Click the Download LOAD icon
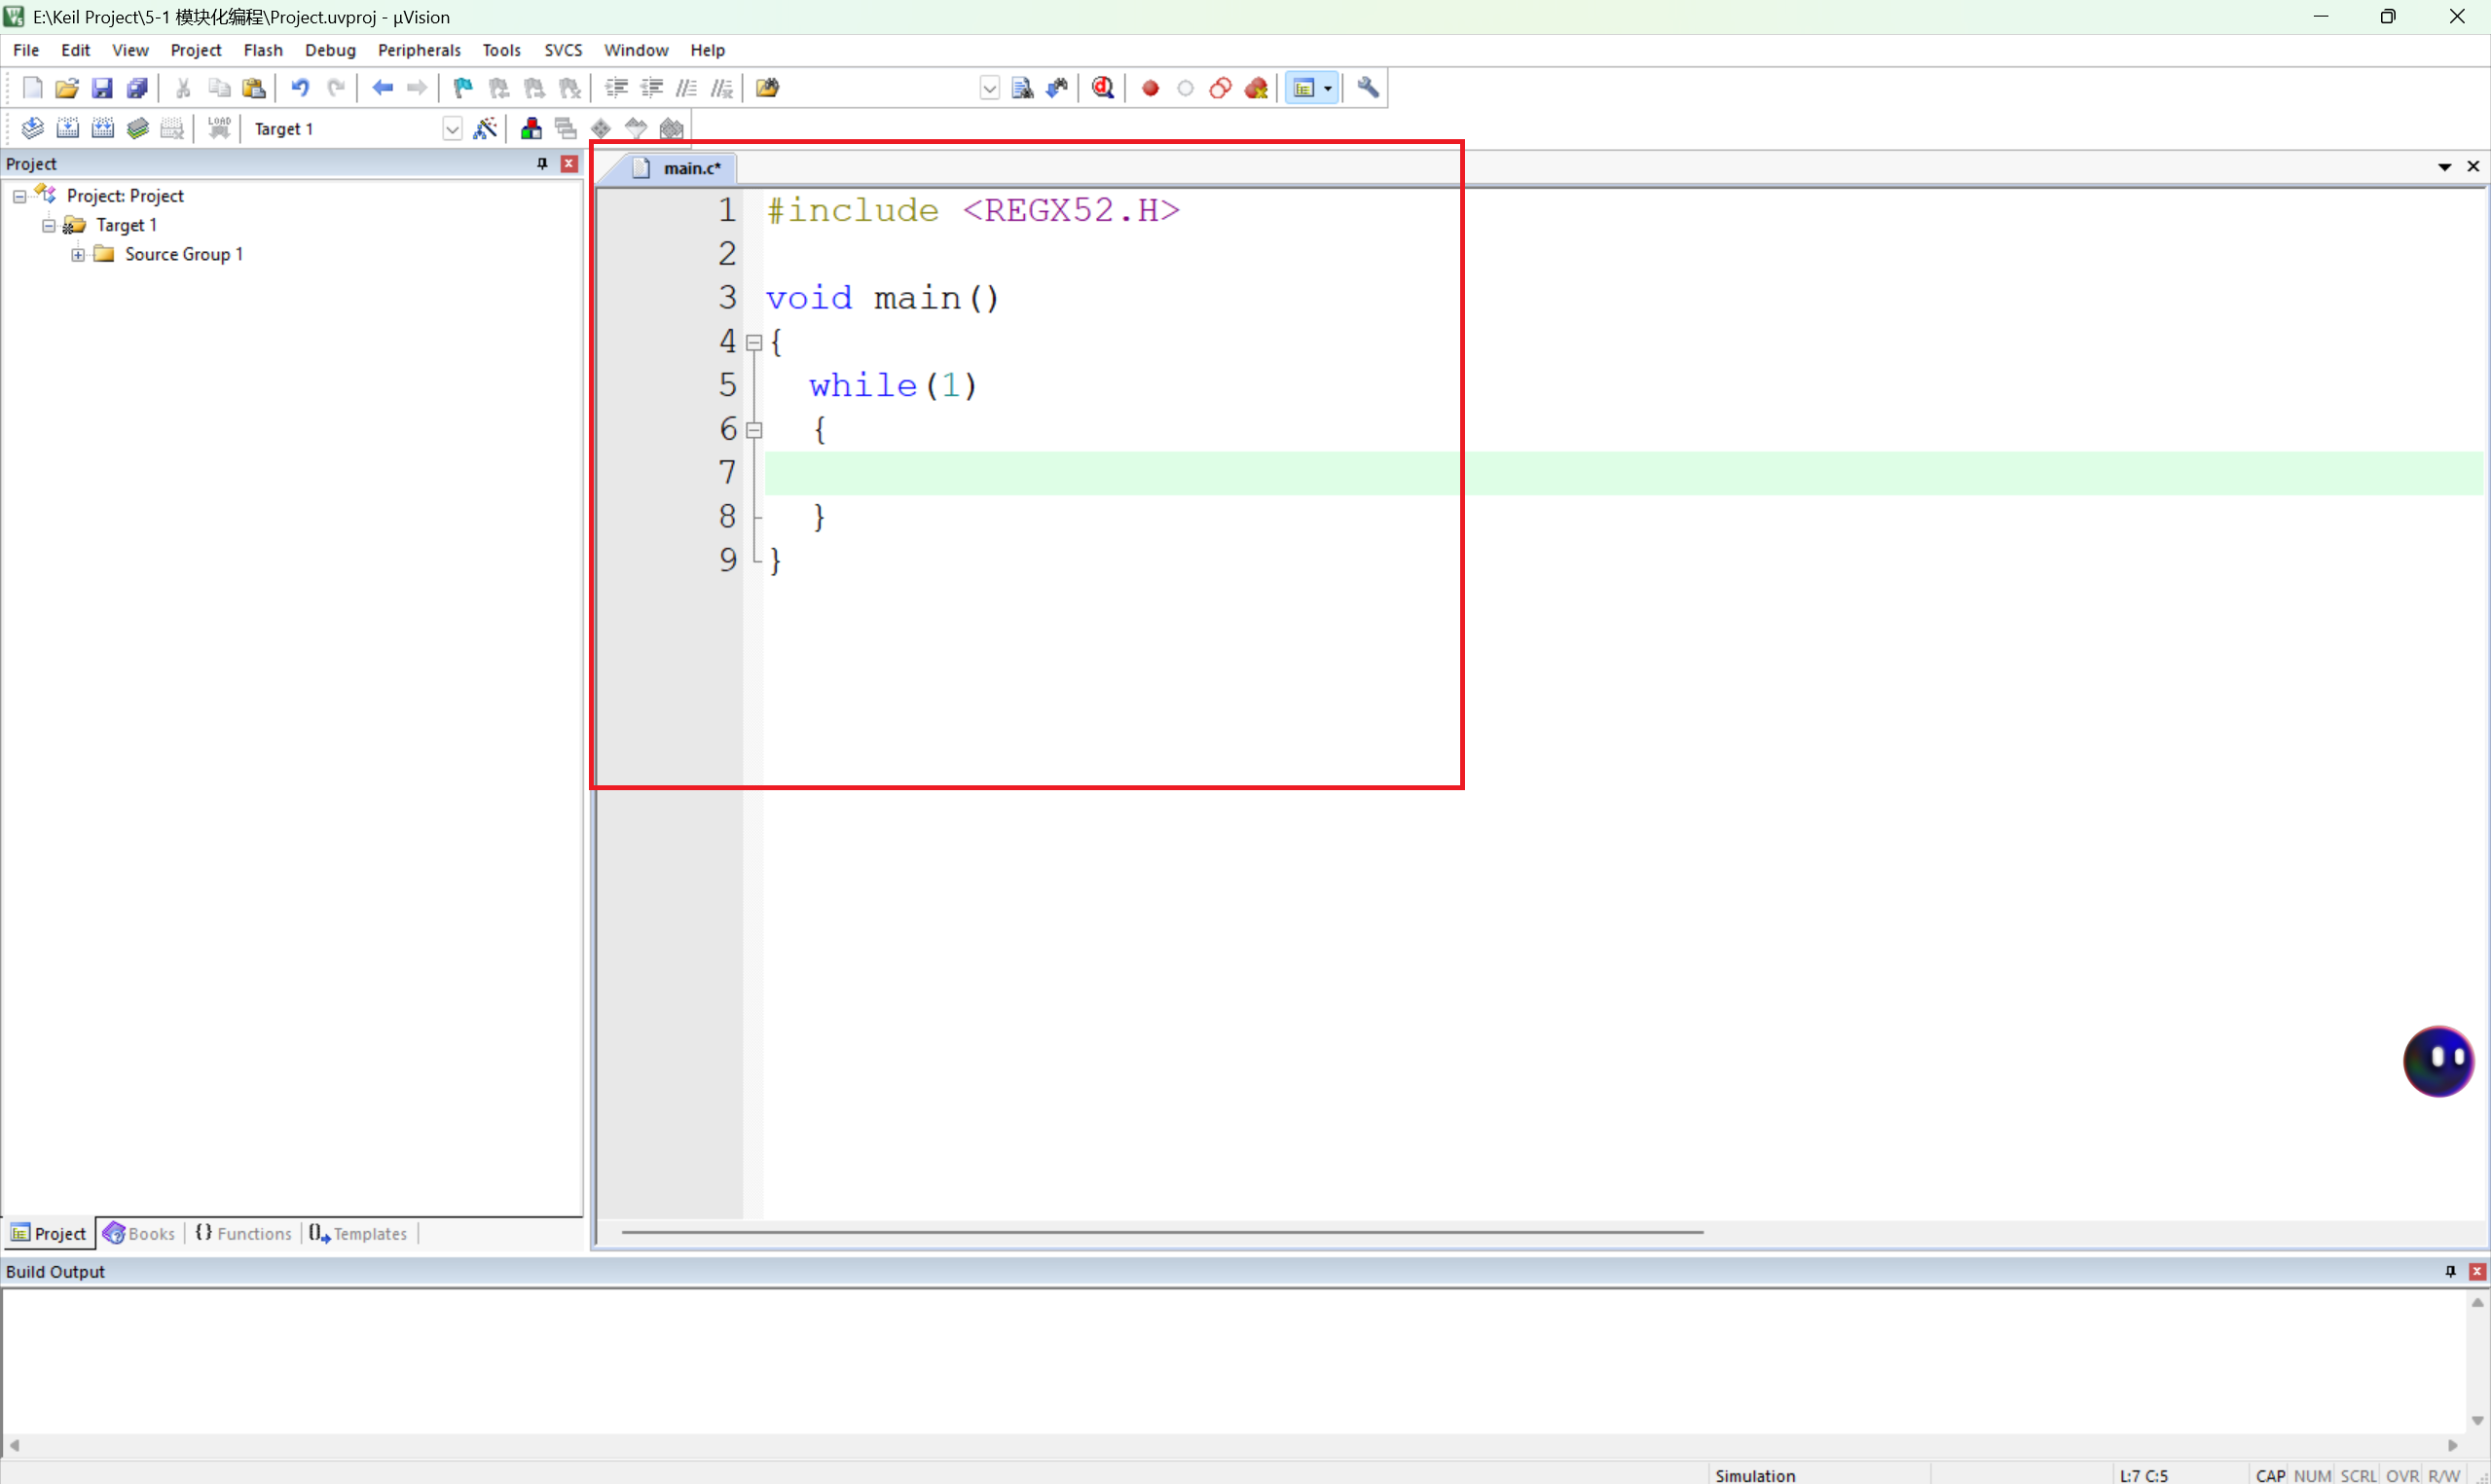The width and height of the screenshot is (2491, 1484). tap(219, 128)
